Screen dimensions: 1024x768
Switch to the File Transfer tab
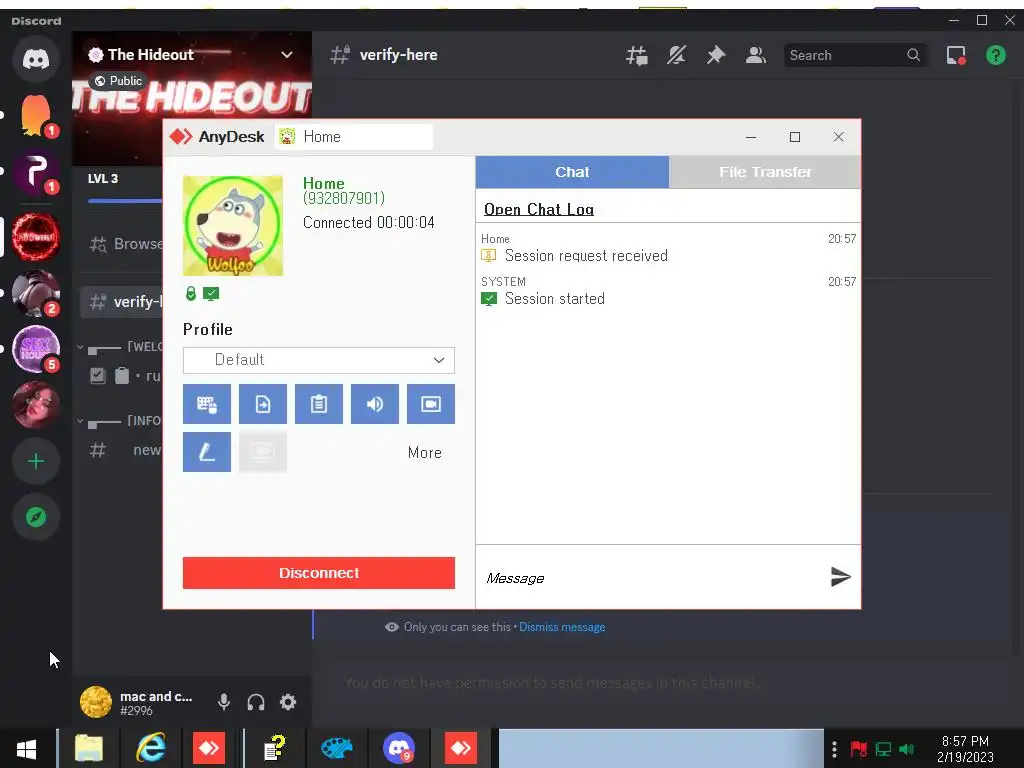click(765, 172)
